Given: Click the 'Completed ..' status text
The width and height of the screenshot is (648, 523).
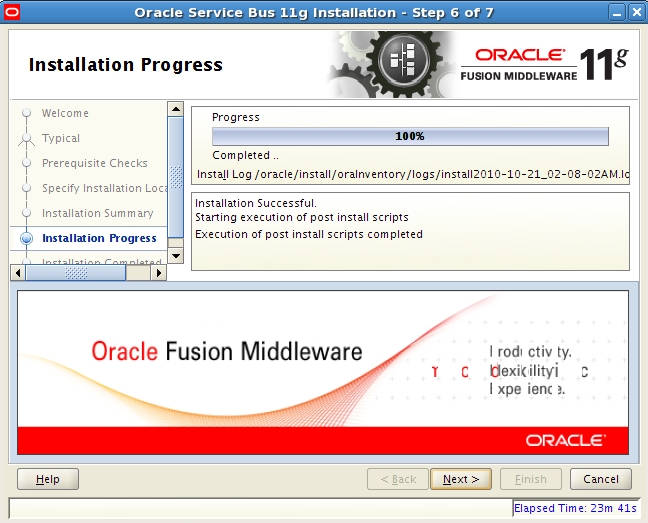Looking at the screenshot, I should [x=245, y=155].
